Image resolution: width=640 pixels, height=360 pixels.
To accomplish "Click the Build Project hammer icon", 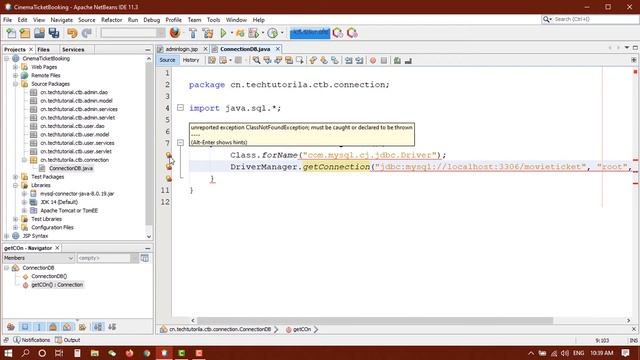I will [193, 33].
